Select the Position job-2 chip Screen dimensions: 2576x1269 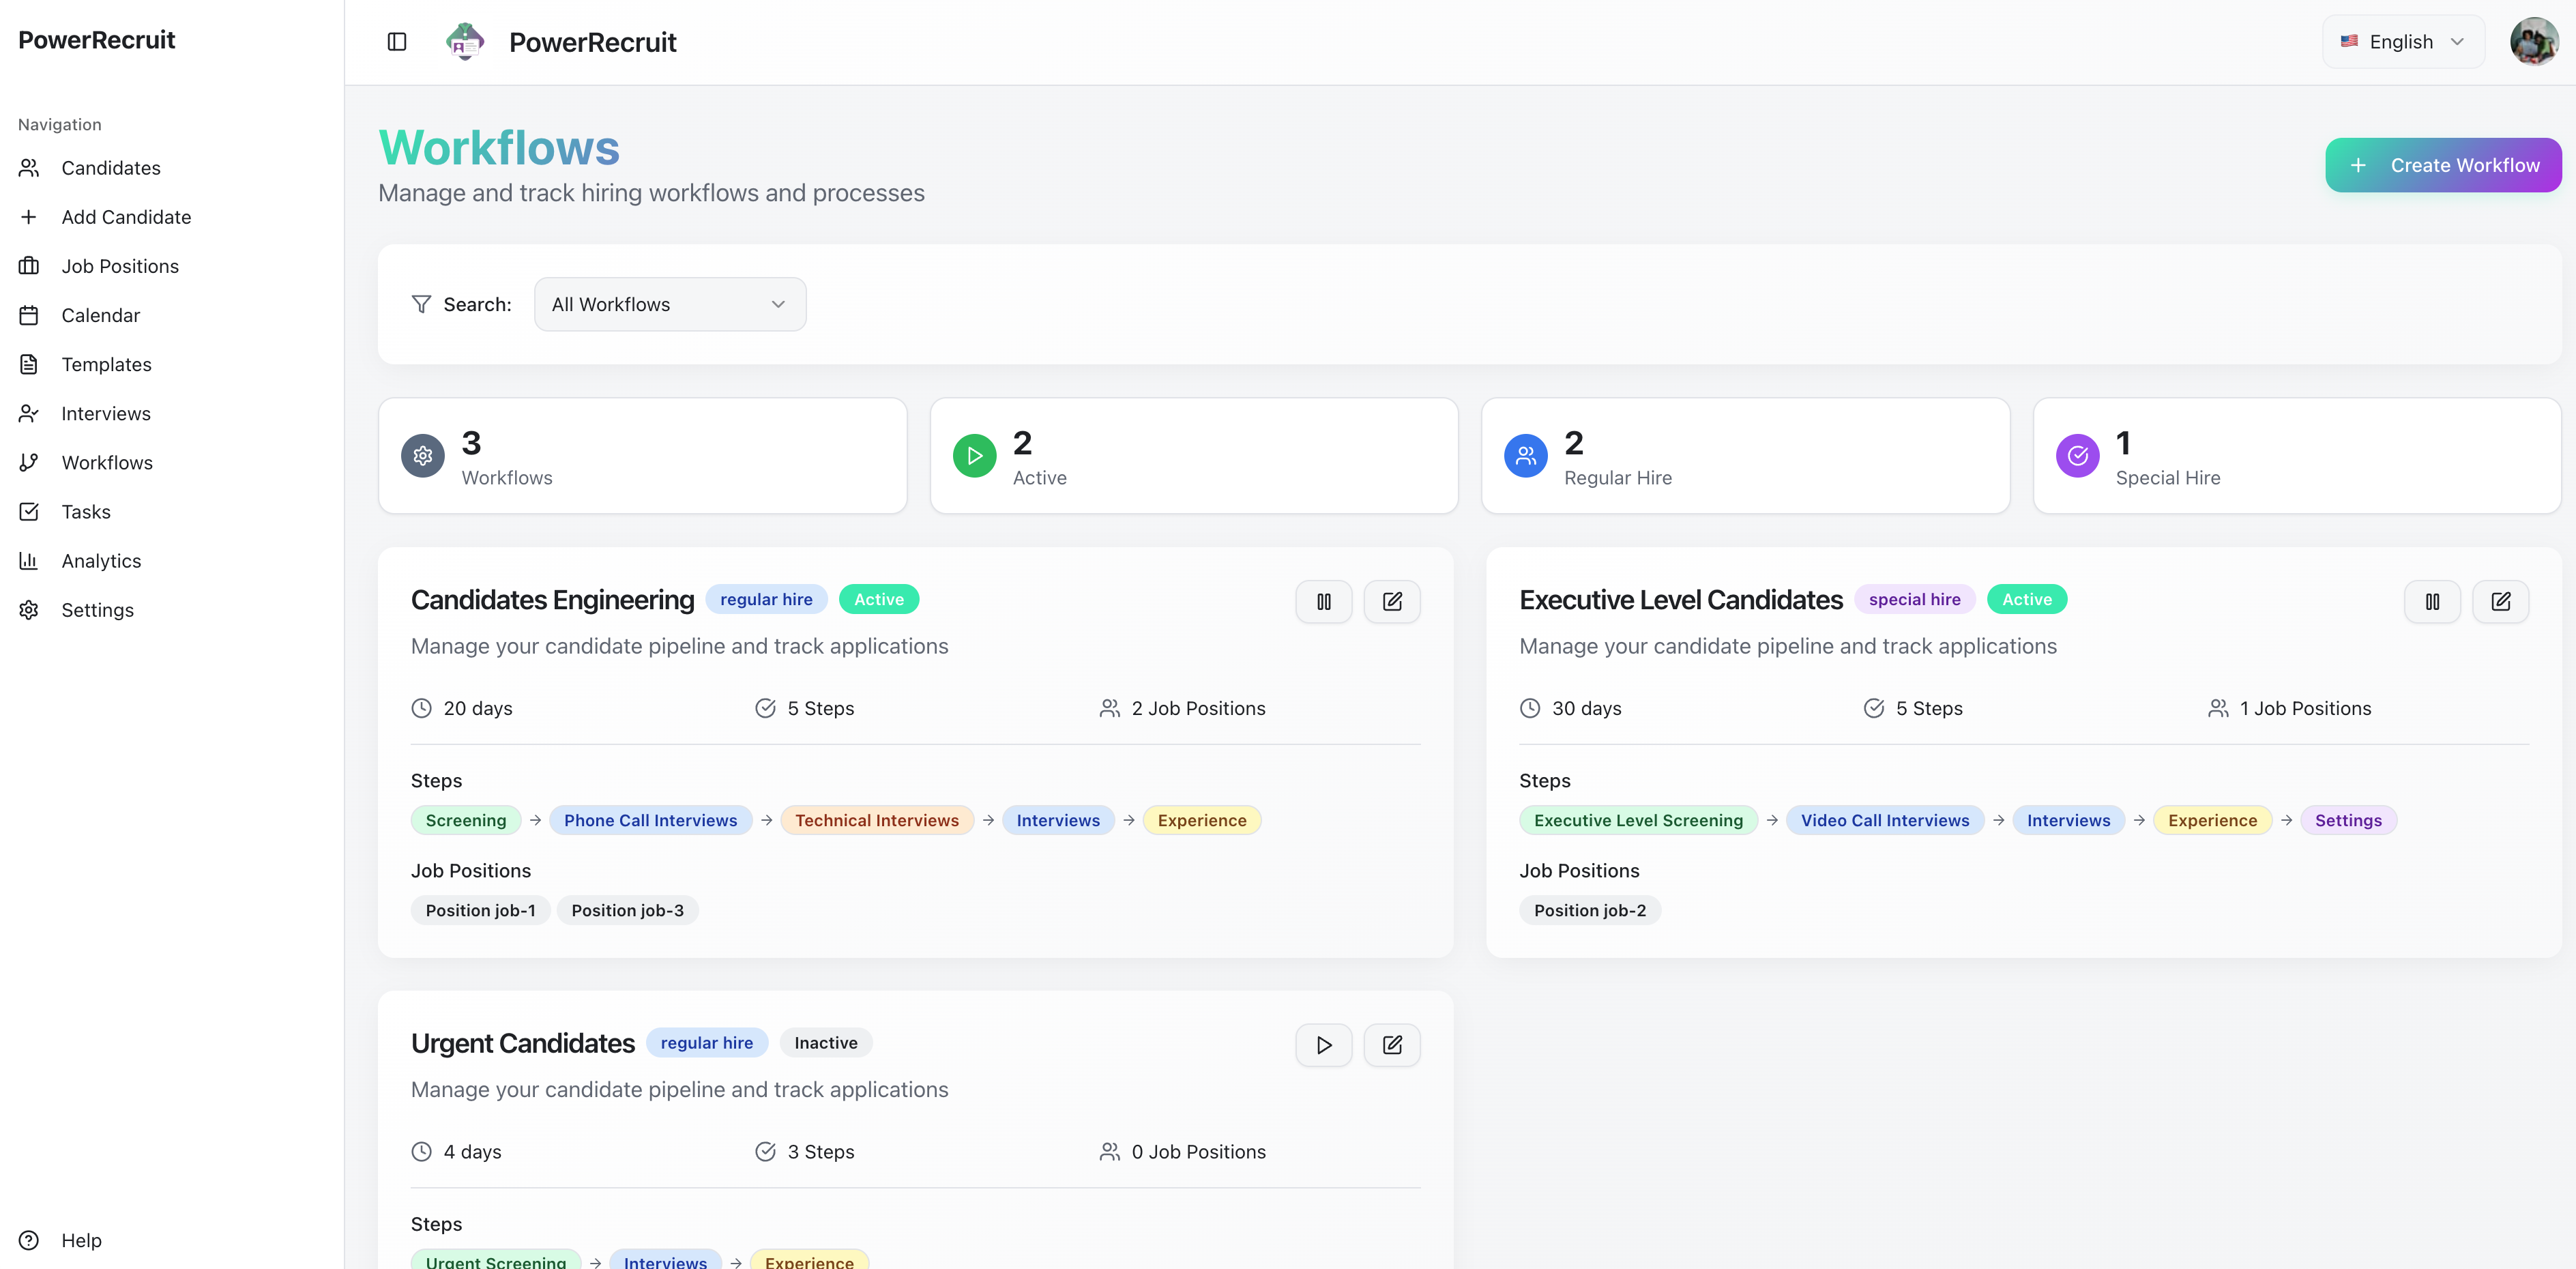[x=1589, y=910]
